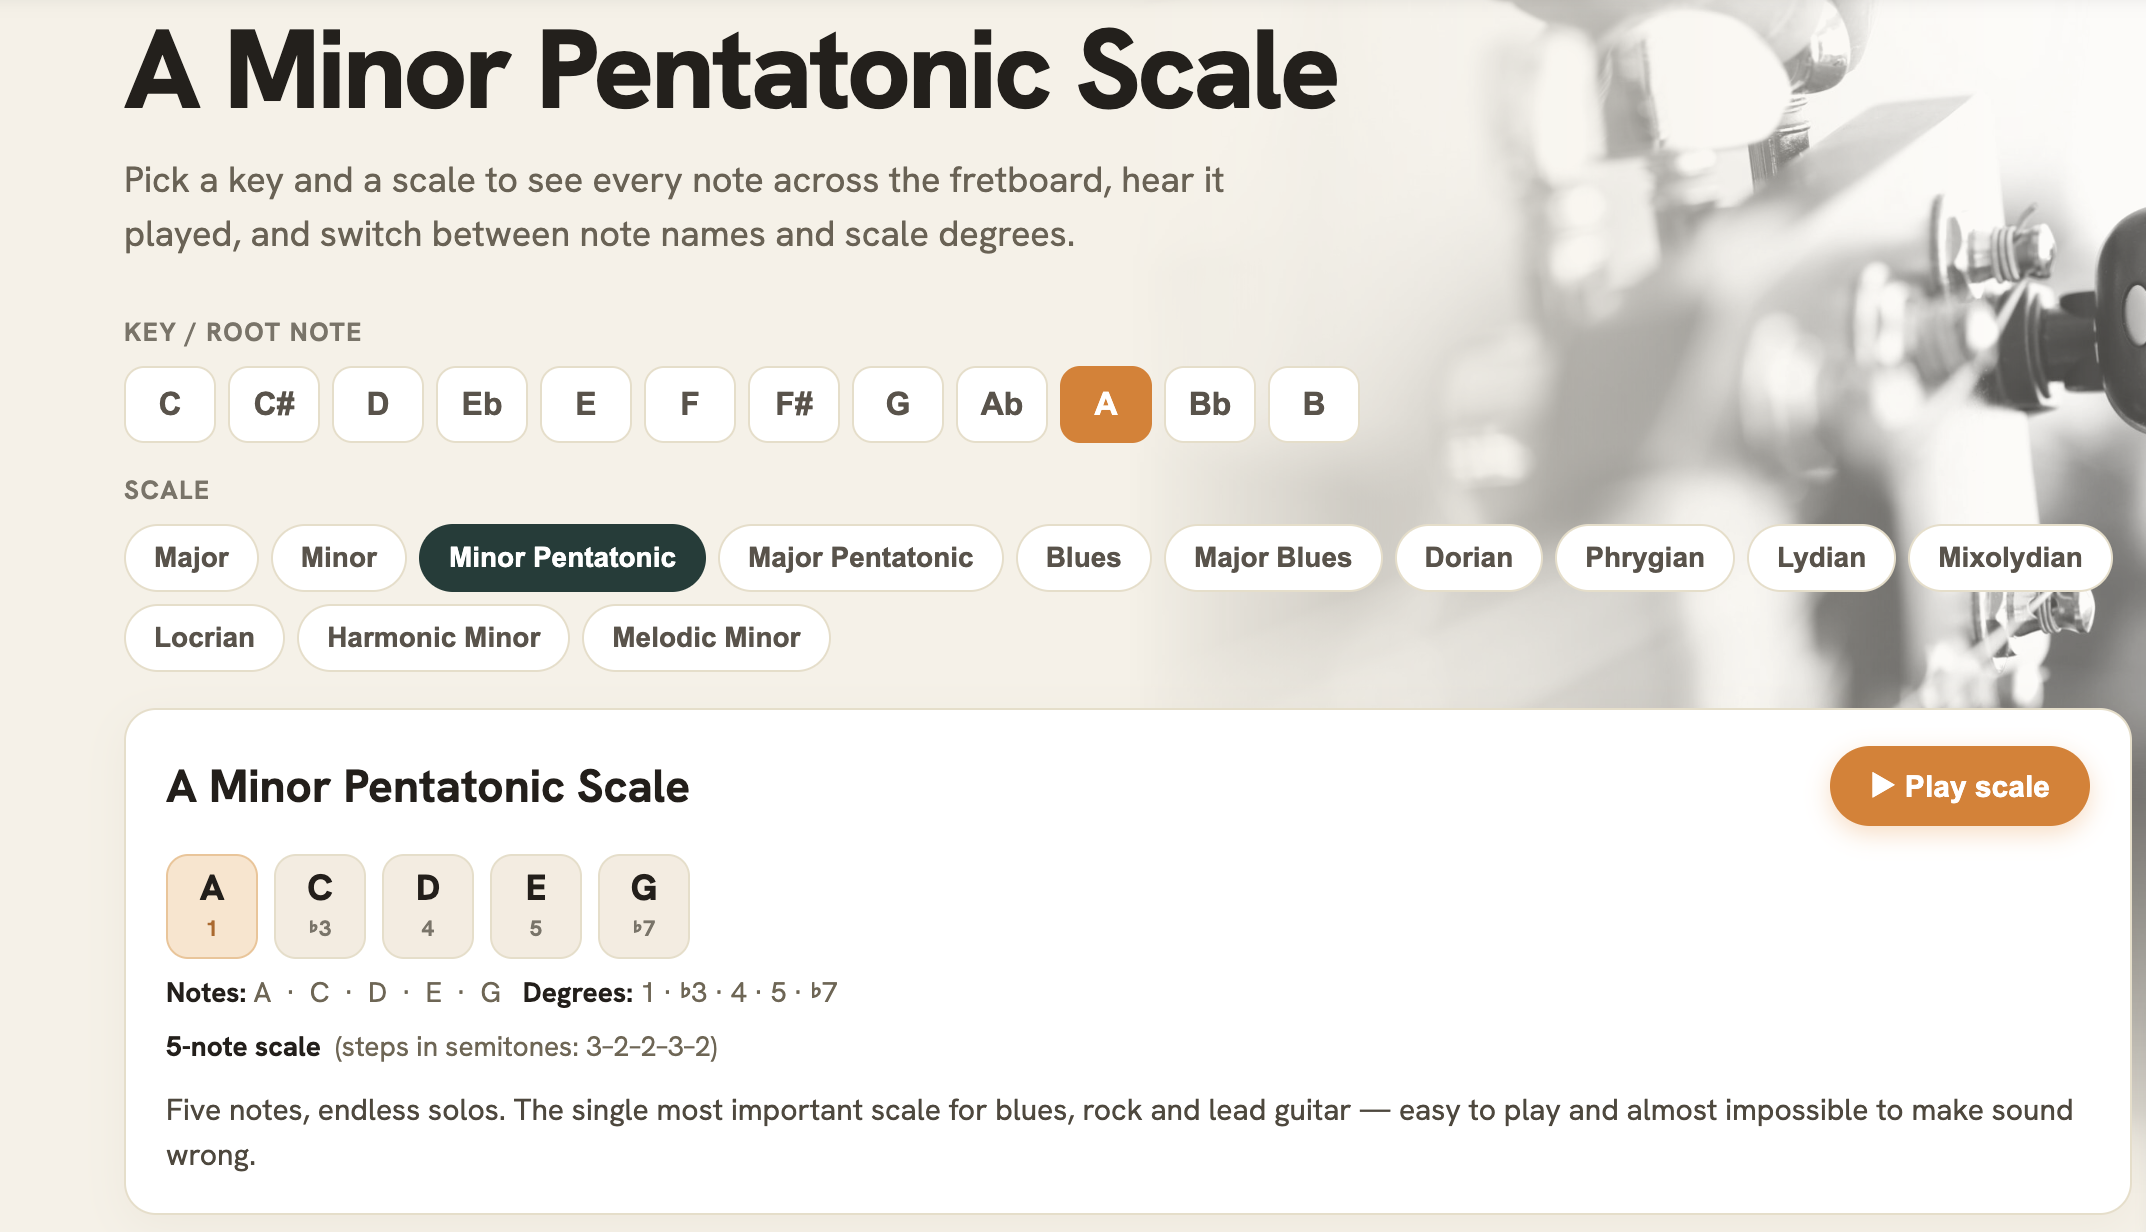Choose the Harmonic Minor scale

click(434, 638)
